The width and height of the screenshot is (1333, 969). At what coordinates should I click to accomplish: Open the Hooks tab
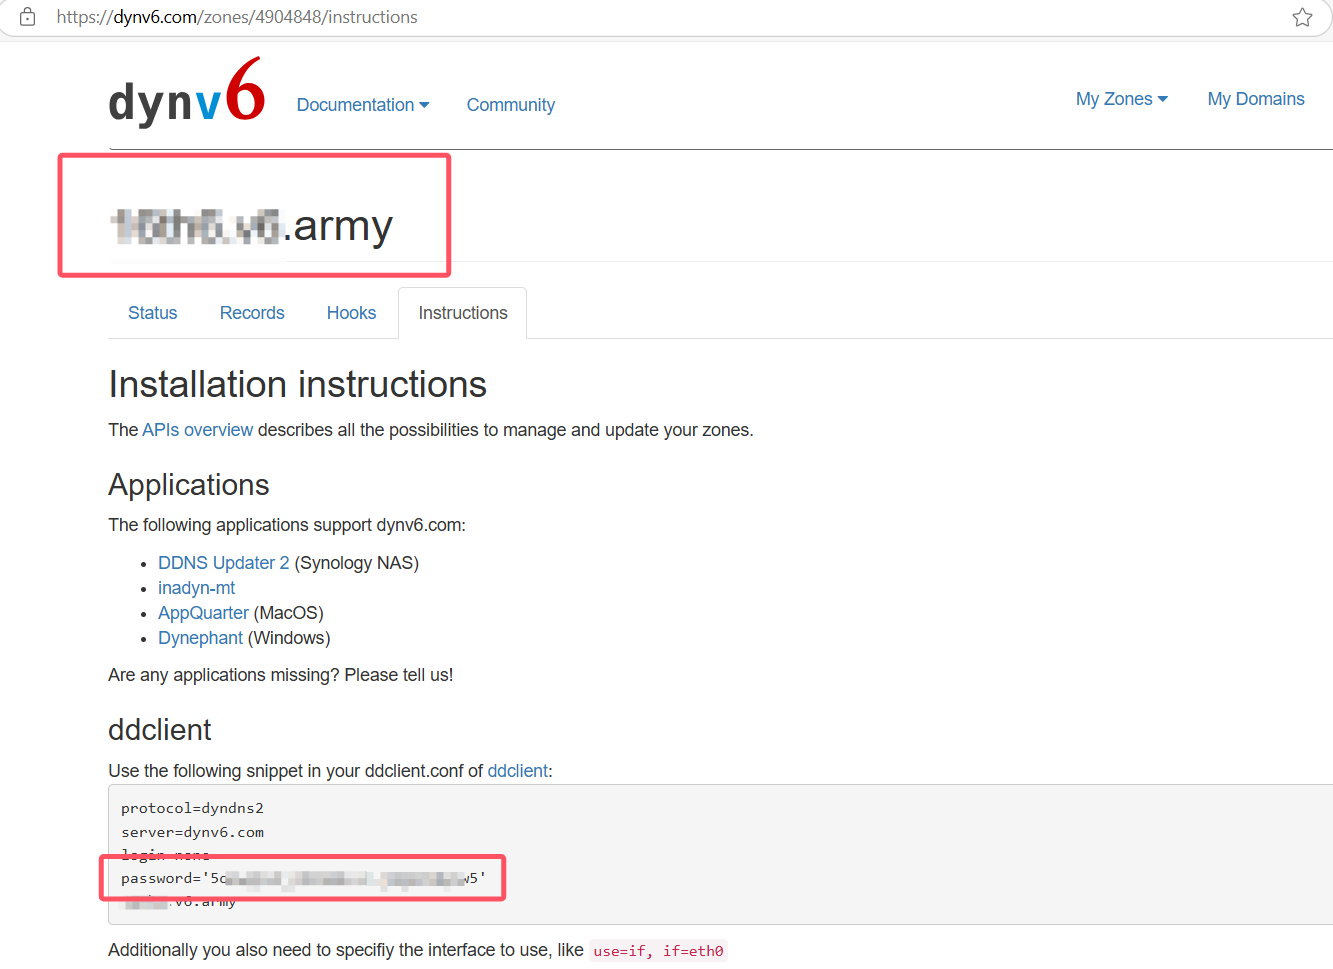tap(351, 313)
